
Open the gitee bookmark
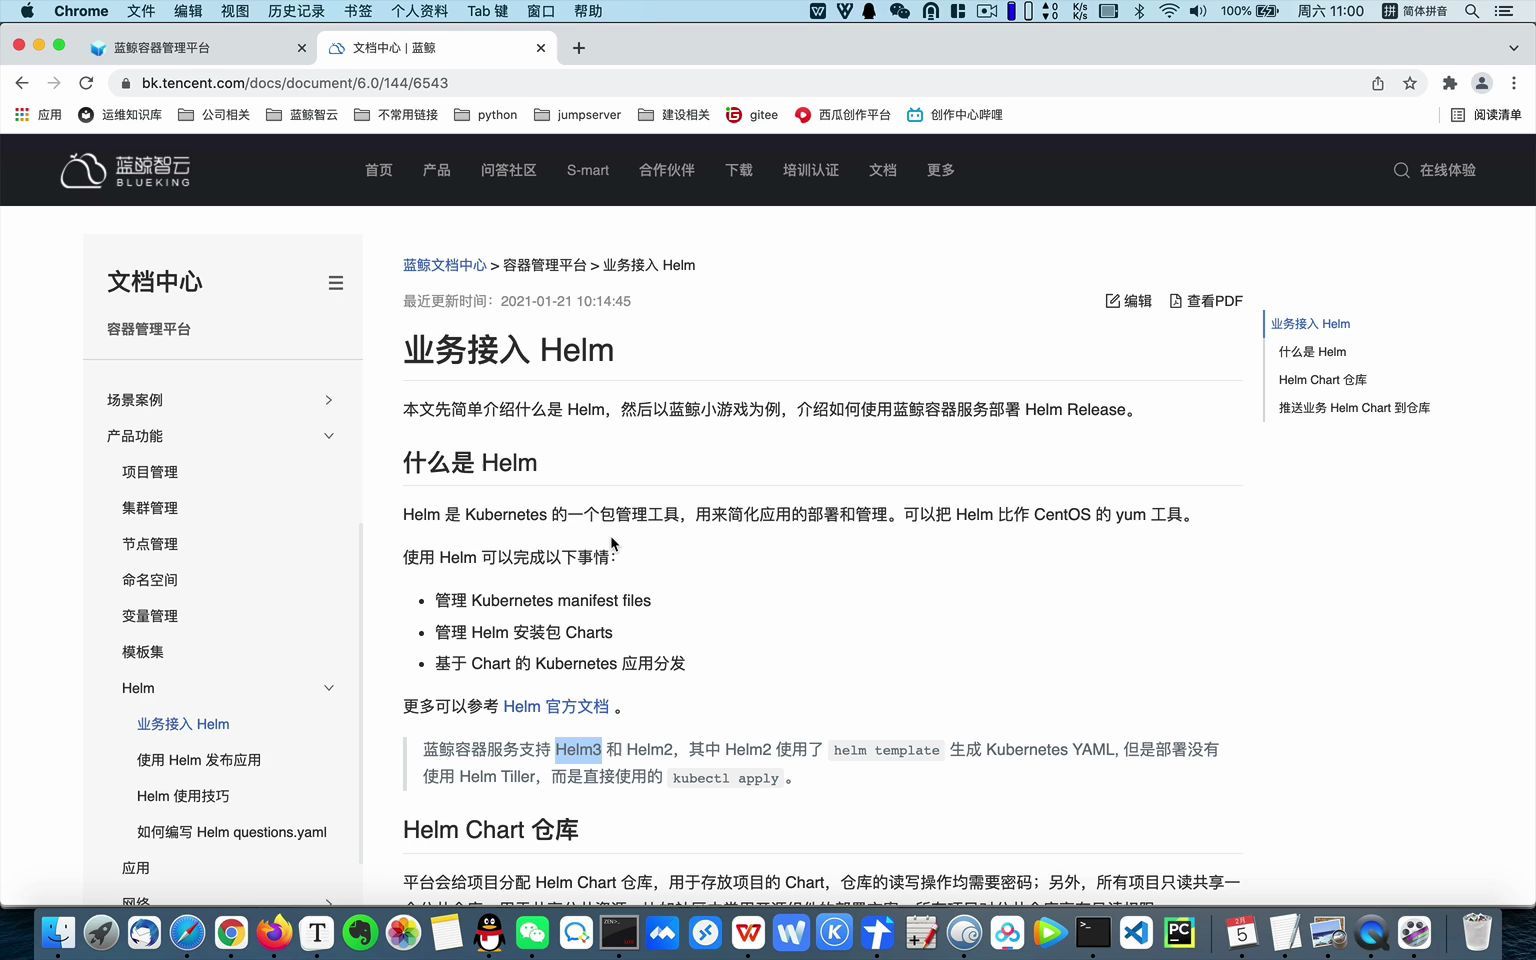(x=752, y=115)
